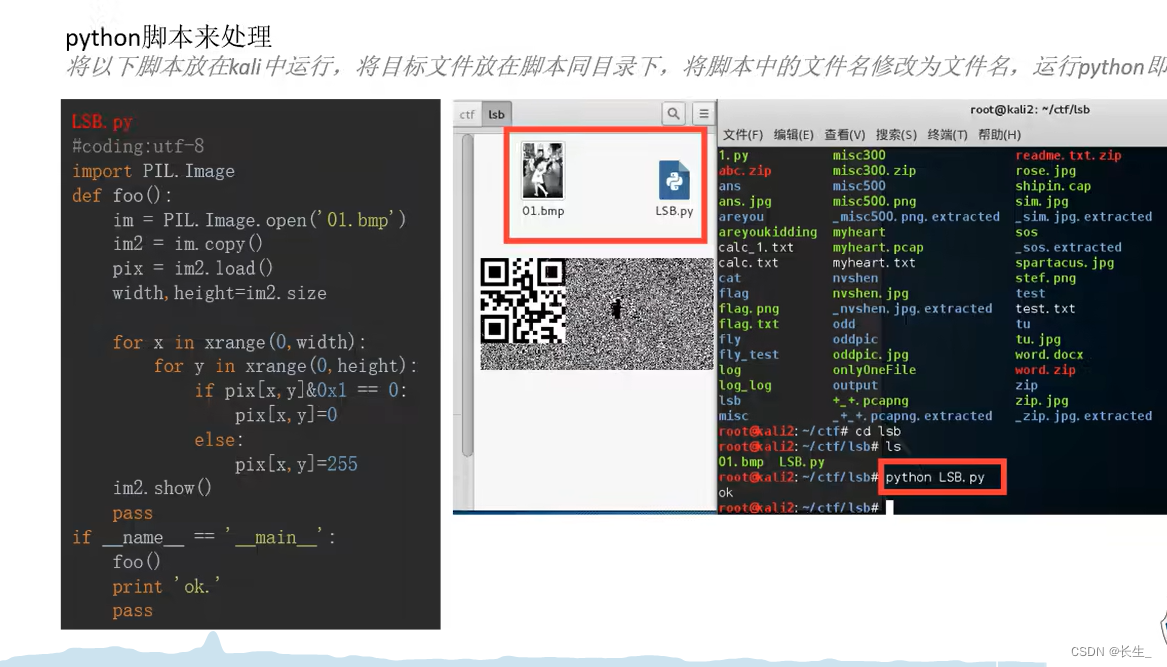The width and height of the screenshot is (1167, 667).
Task: Click 'myheart.pcap' in terminal listing
Action: (x=877, y=247)
